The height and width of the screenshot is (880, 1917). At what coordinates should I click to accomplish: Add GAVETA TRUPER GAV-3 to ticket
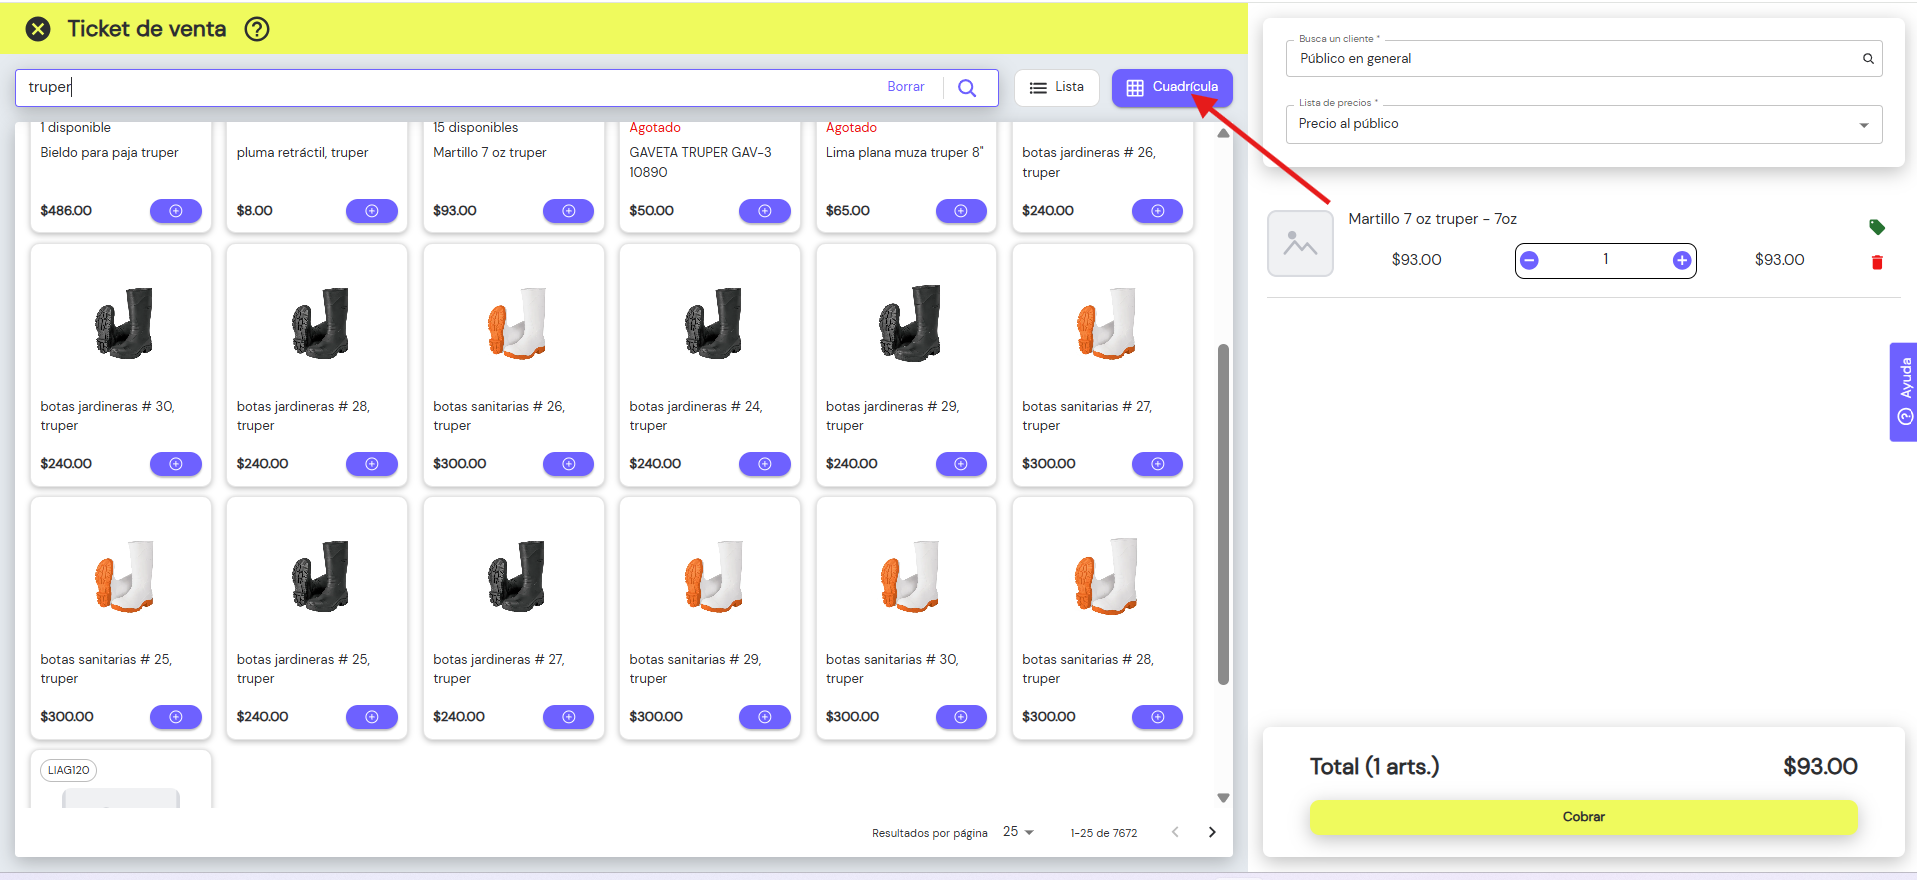[765, 211]
